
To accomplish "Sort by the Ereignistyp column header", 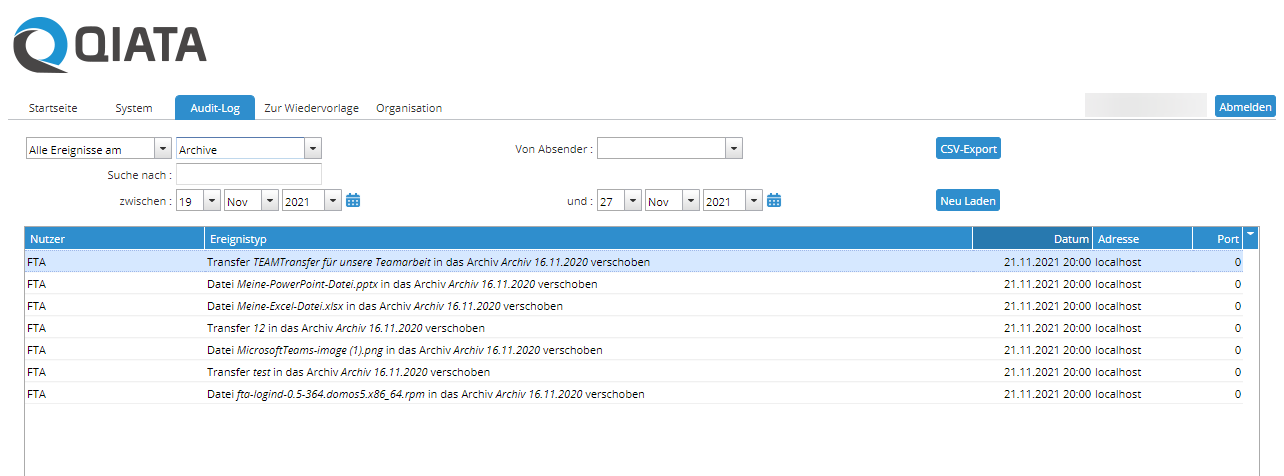I will coord(588,239).
